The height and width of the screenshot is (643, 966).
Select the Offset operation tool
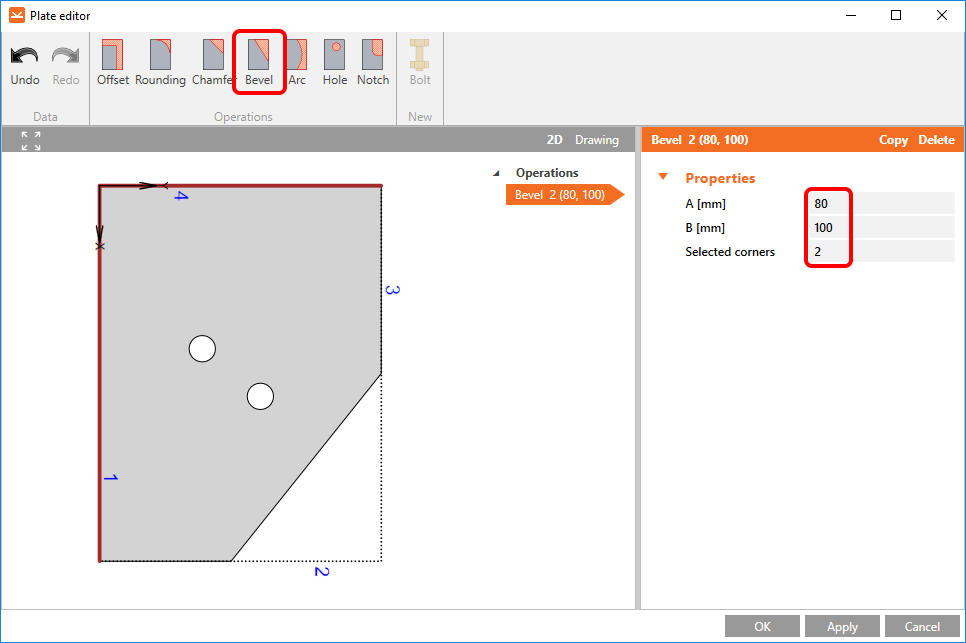113,62
